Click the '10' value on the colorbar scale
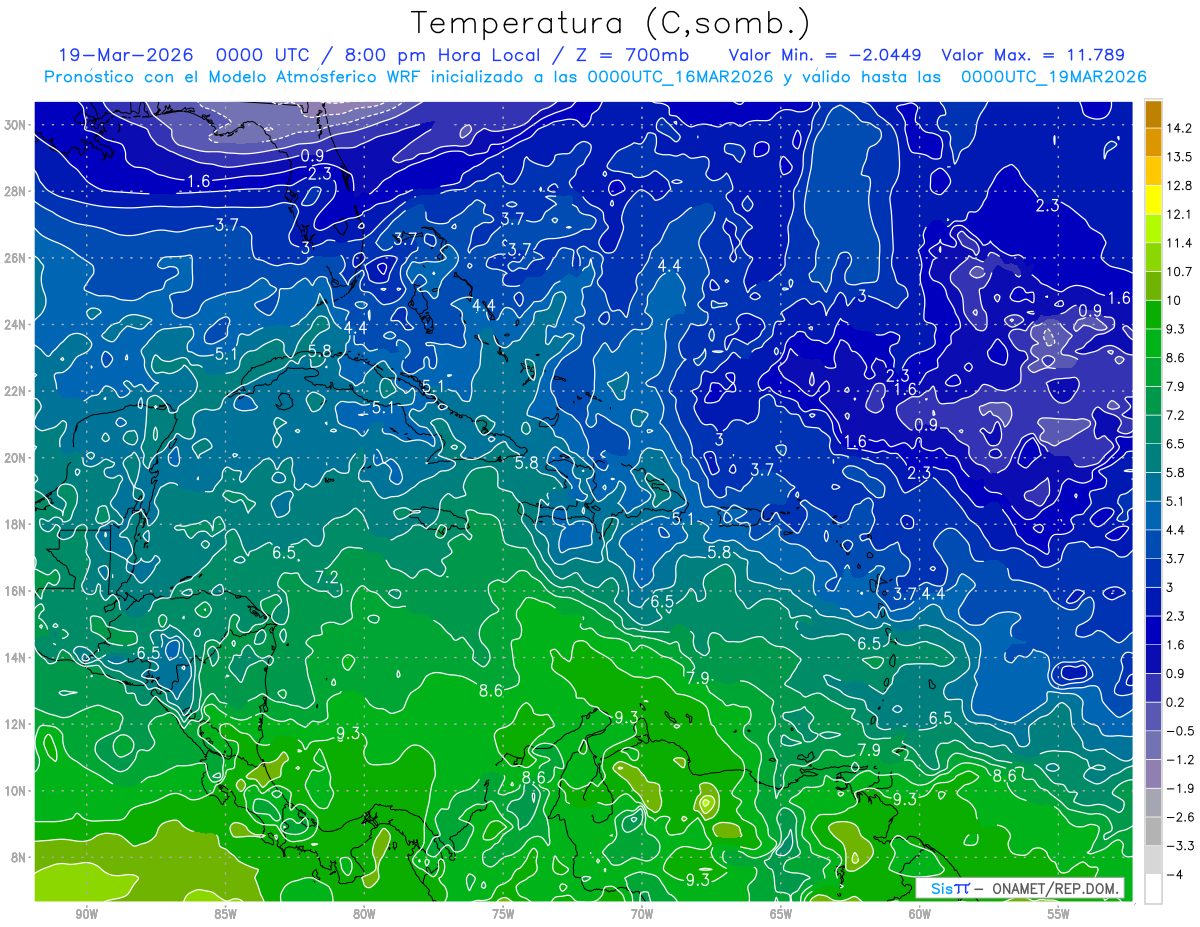Viewport: 1200px width, 927px height. tap(1174, 301)
